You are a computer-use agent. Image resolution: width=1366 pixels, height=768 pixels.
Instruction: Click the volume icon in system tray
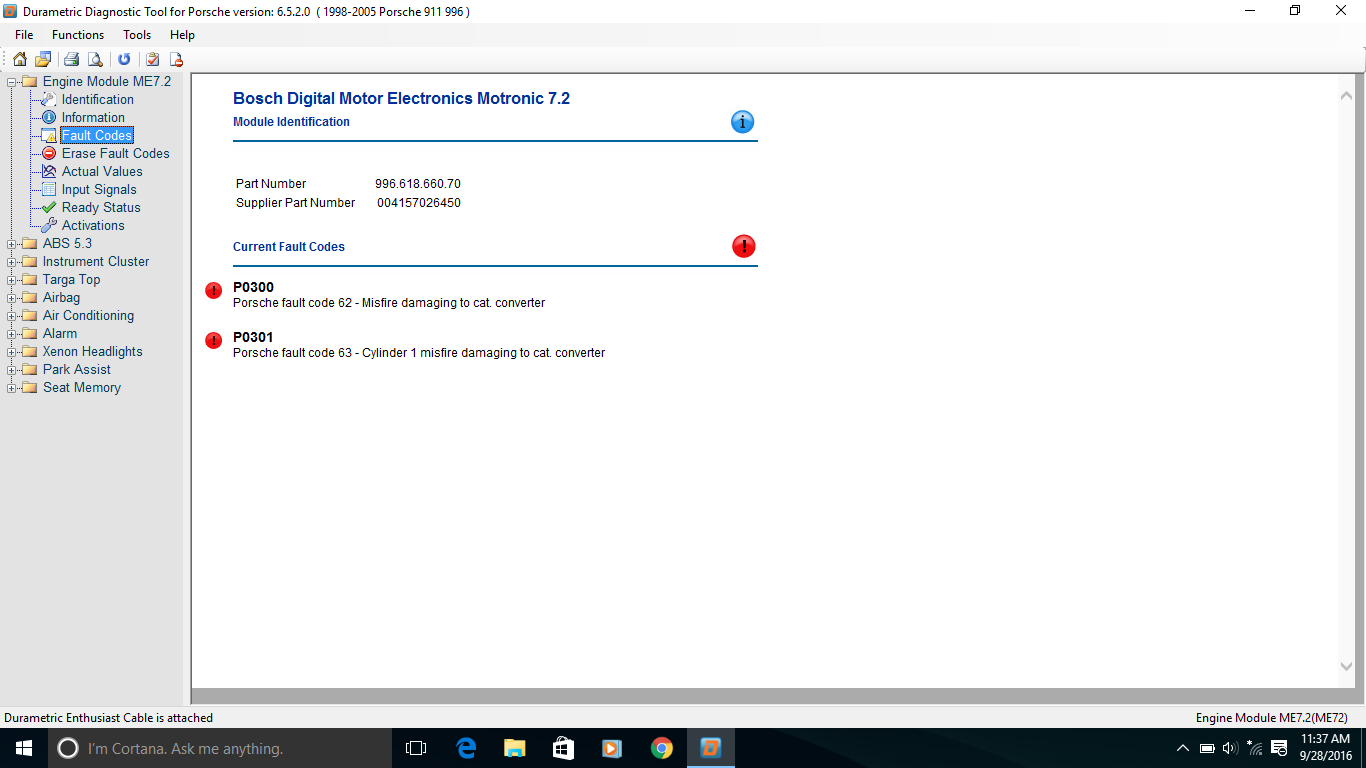pyautogui.click(x=1230, y=748)
